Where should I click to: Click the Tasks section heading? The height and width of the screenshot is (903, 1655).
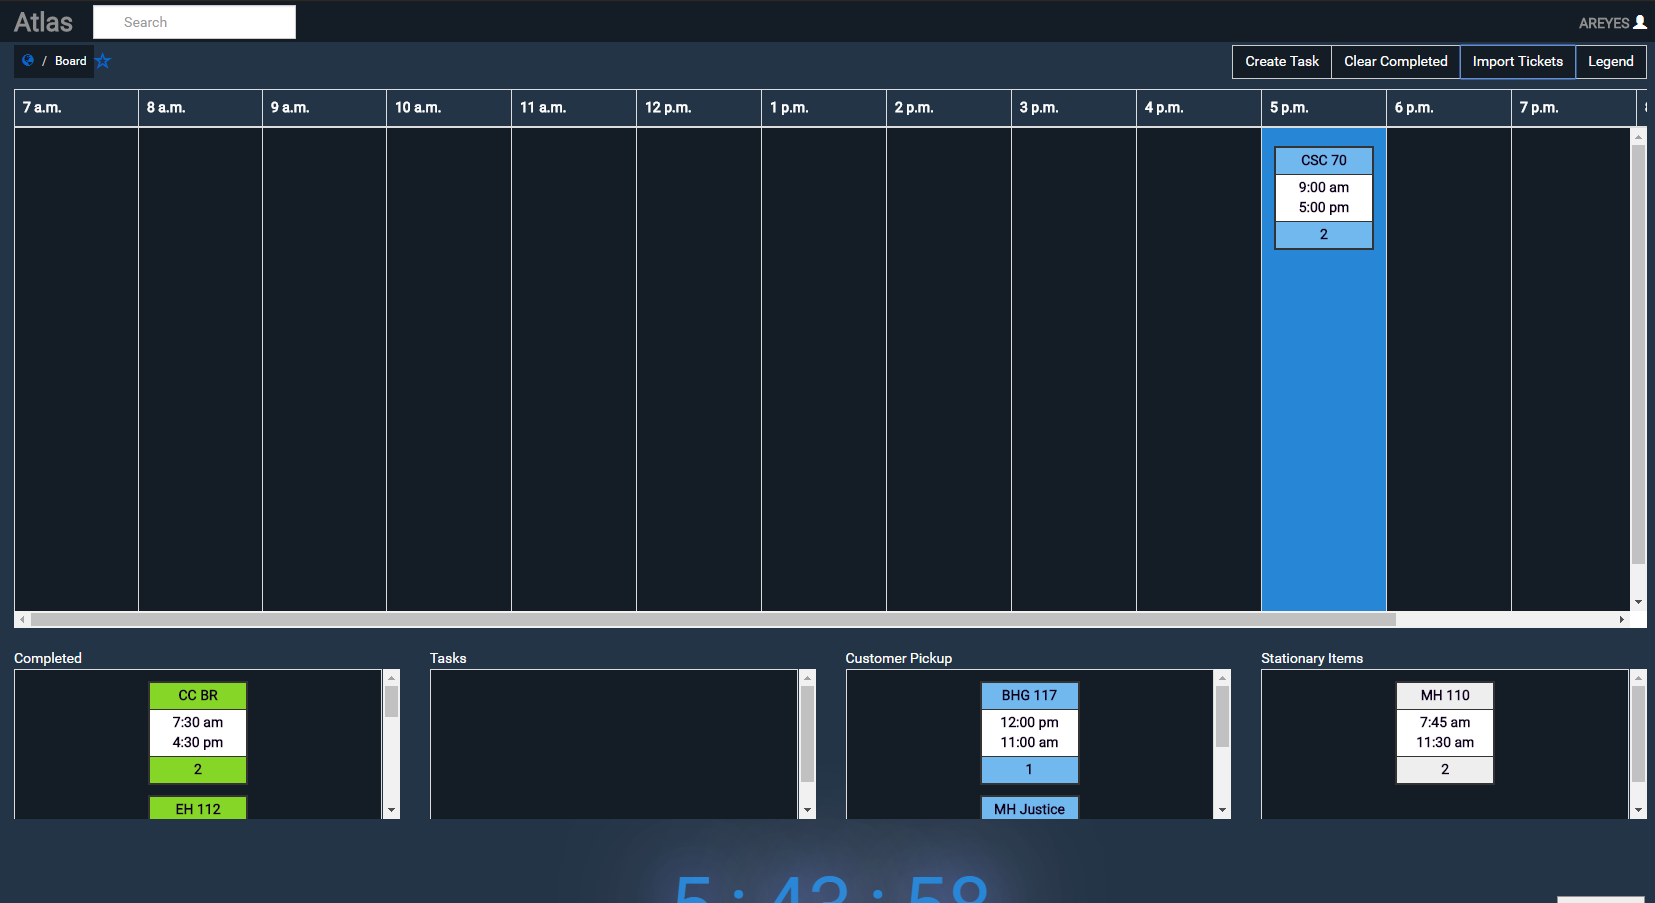[x=448, y=658]
